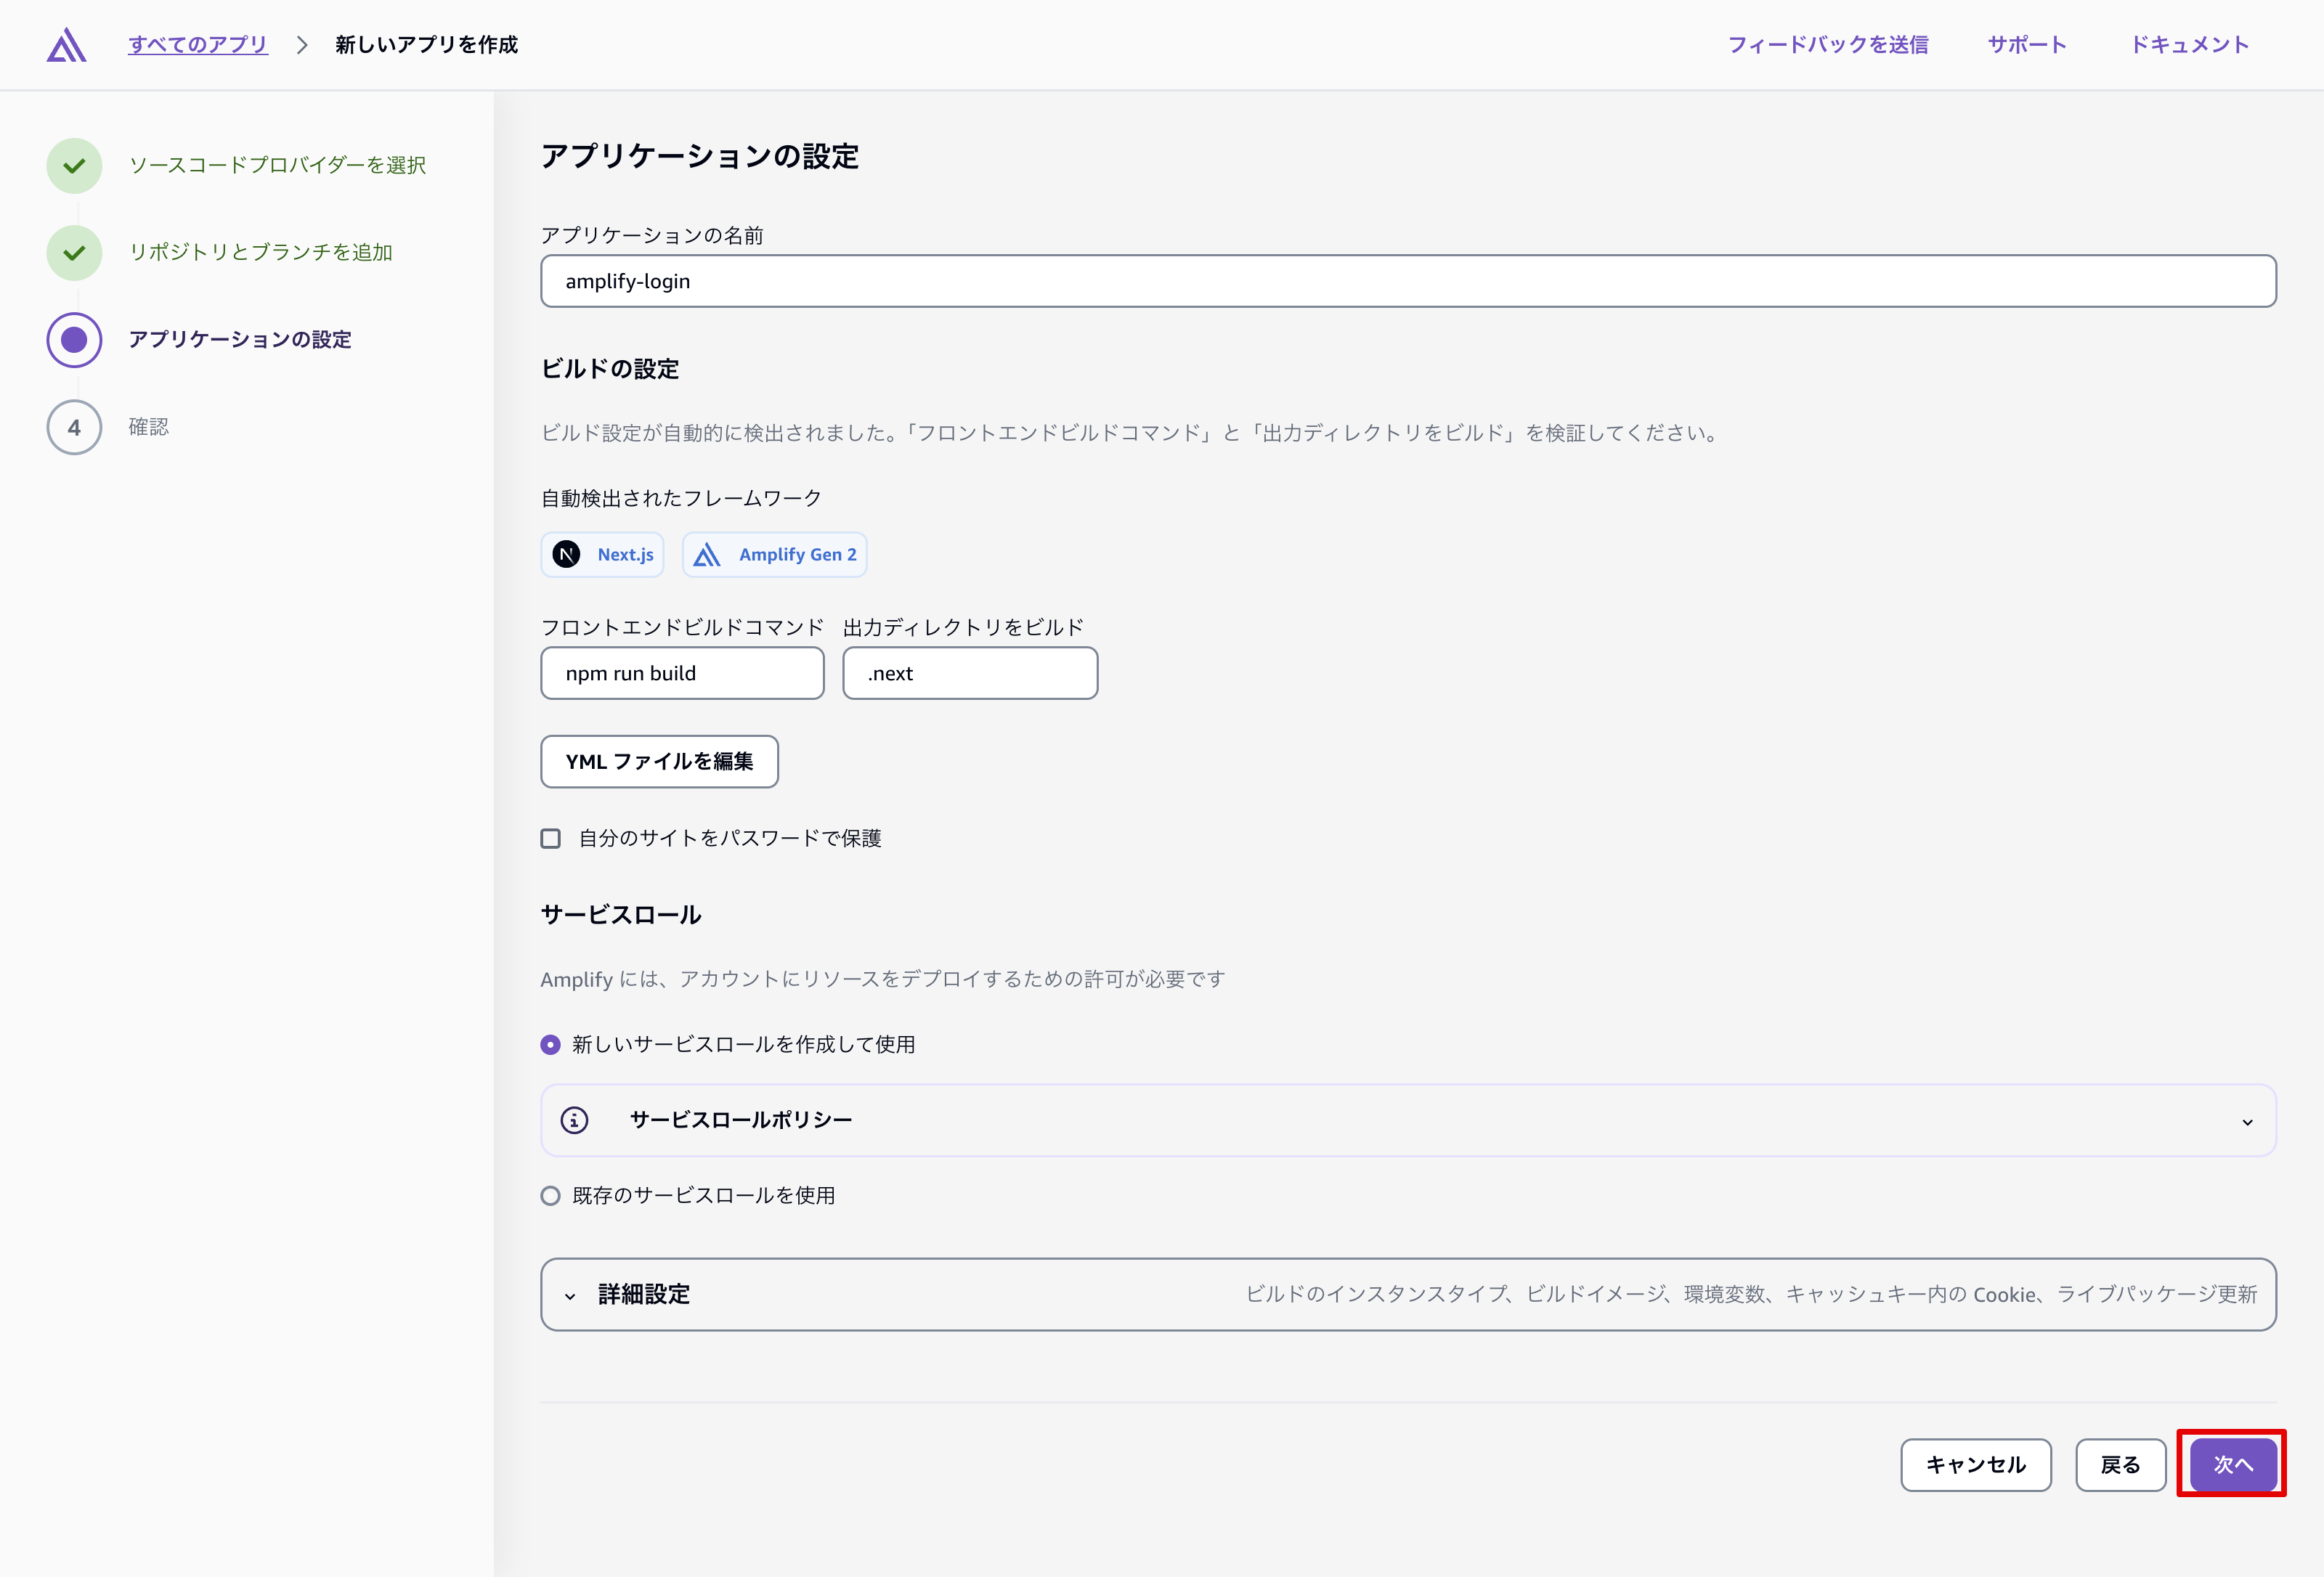
Task: Click the current step 3 purple circle
Action: (x=74, y=340)
